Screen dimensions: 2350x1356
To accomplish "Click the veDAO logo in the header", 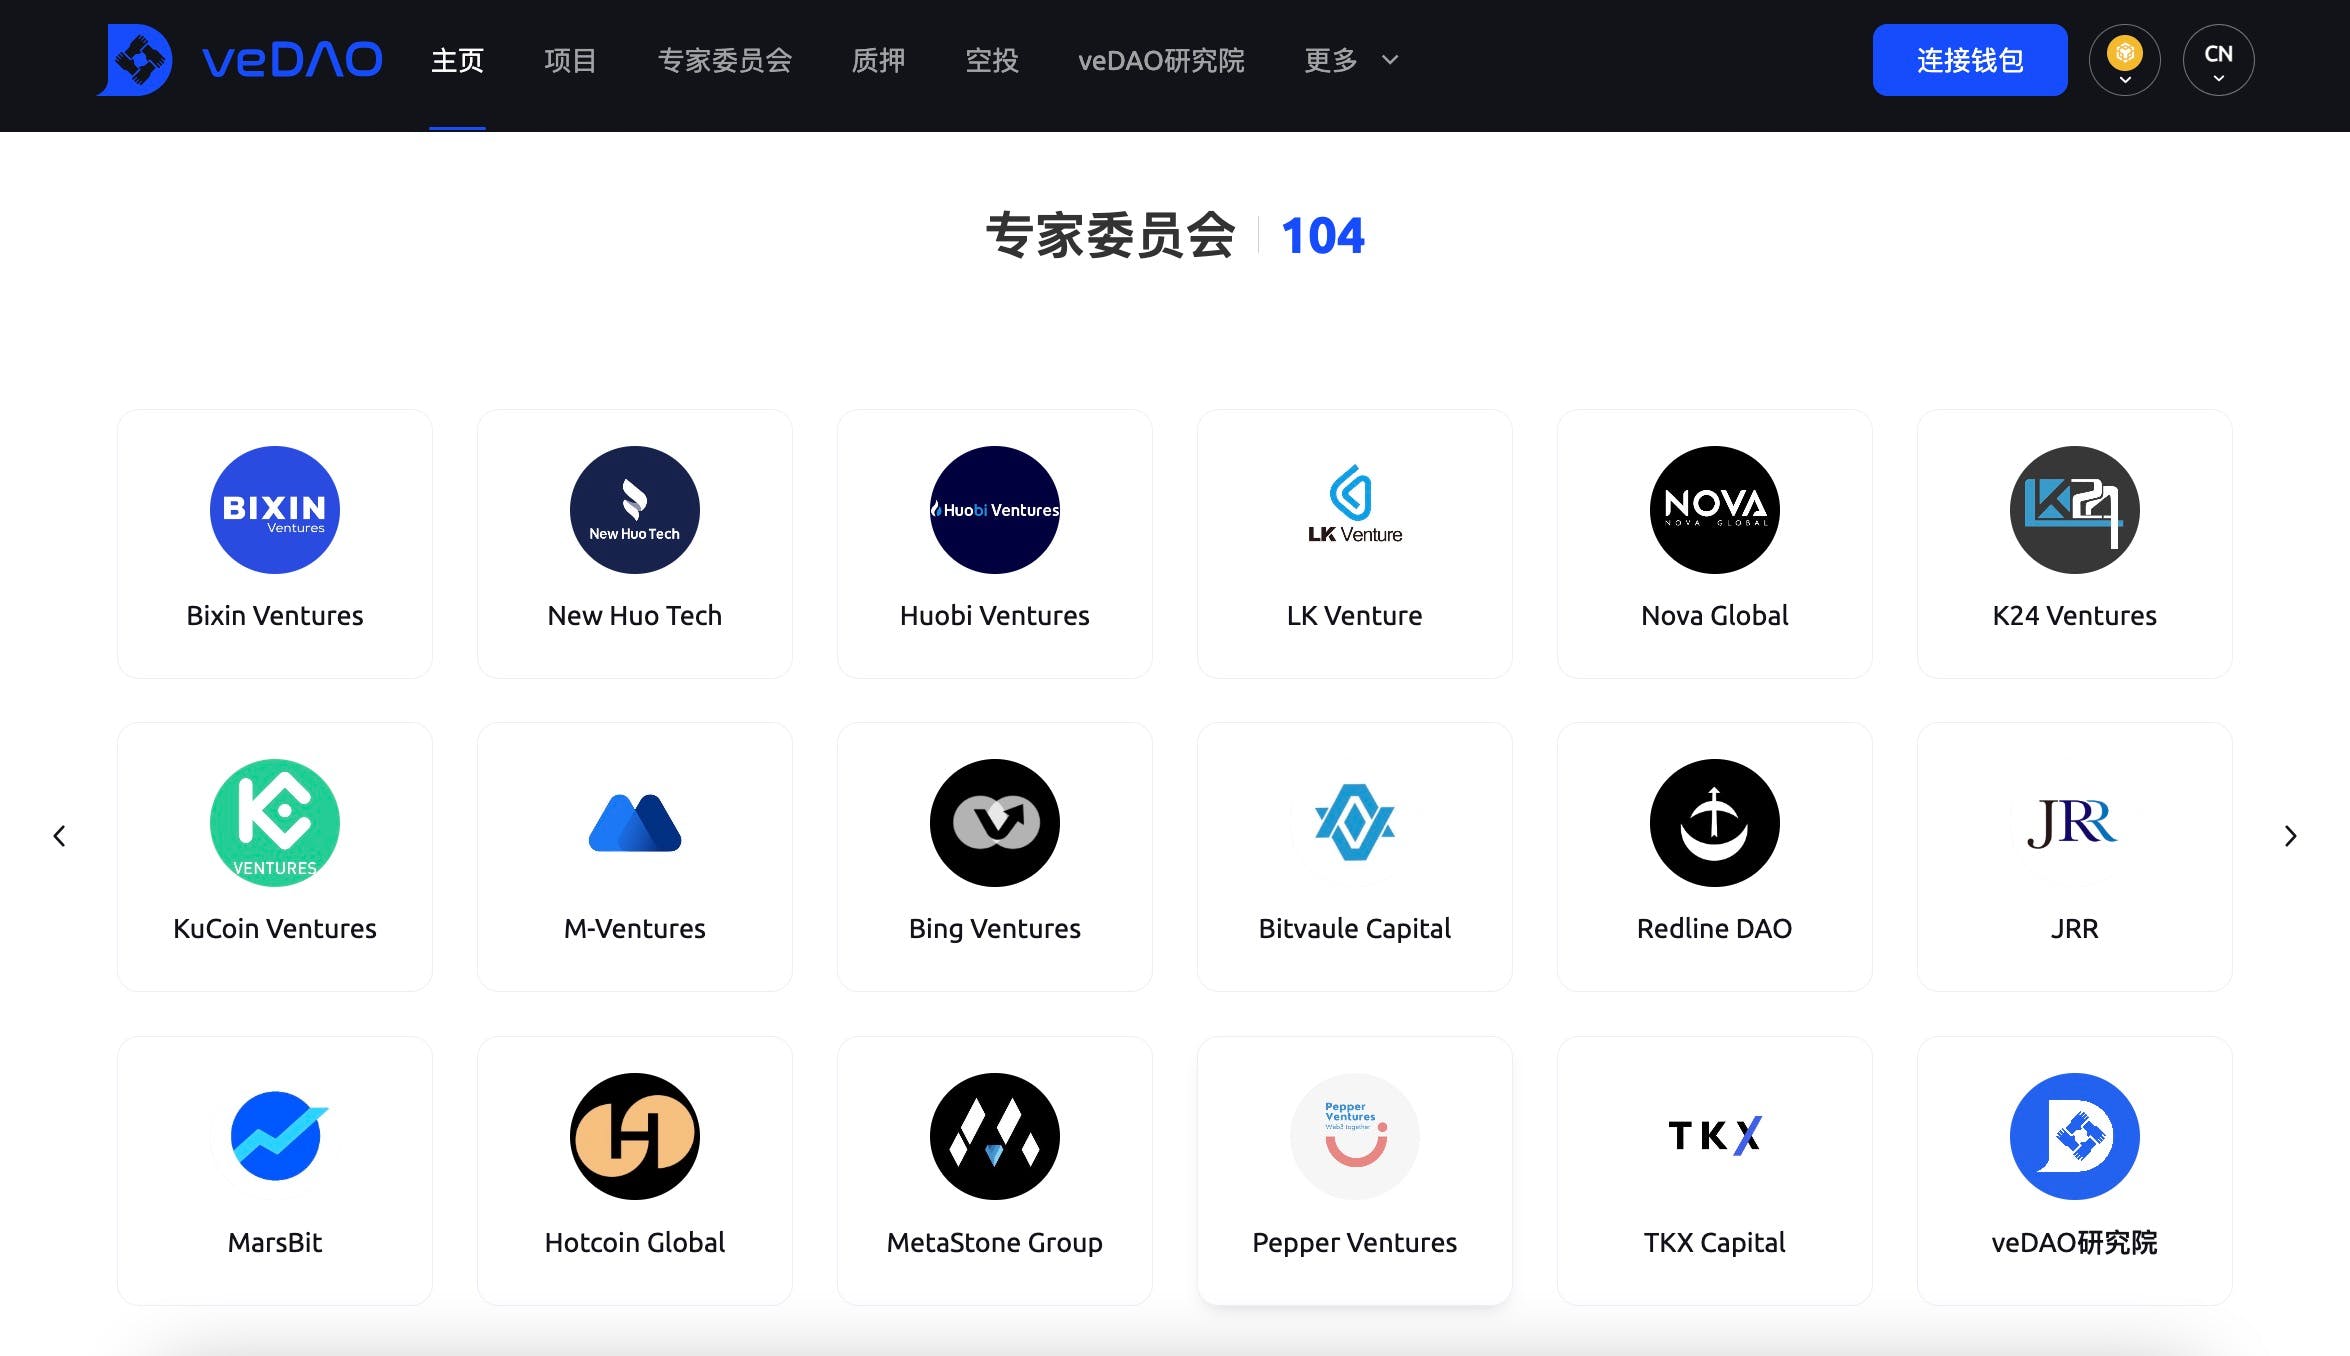I will (240, 60).
